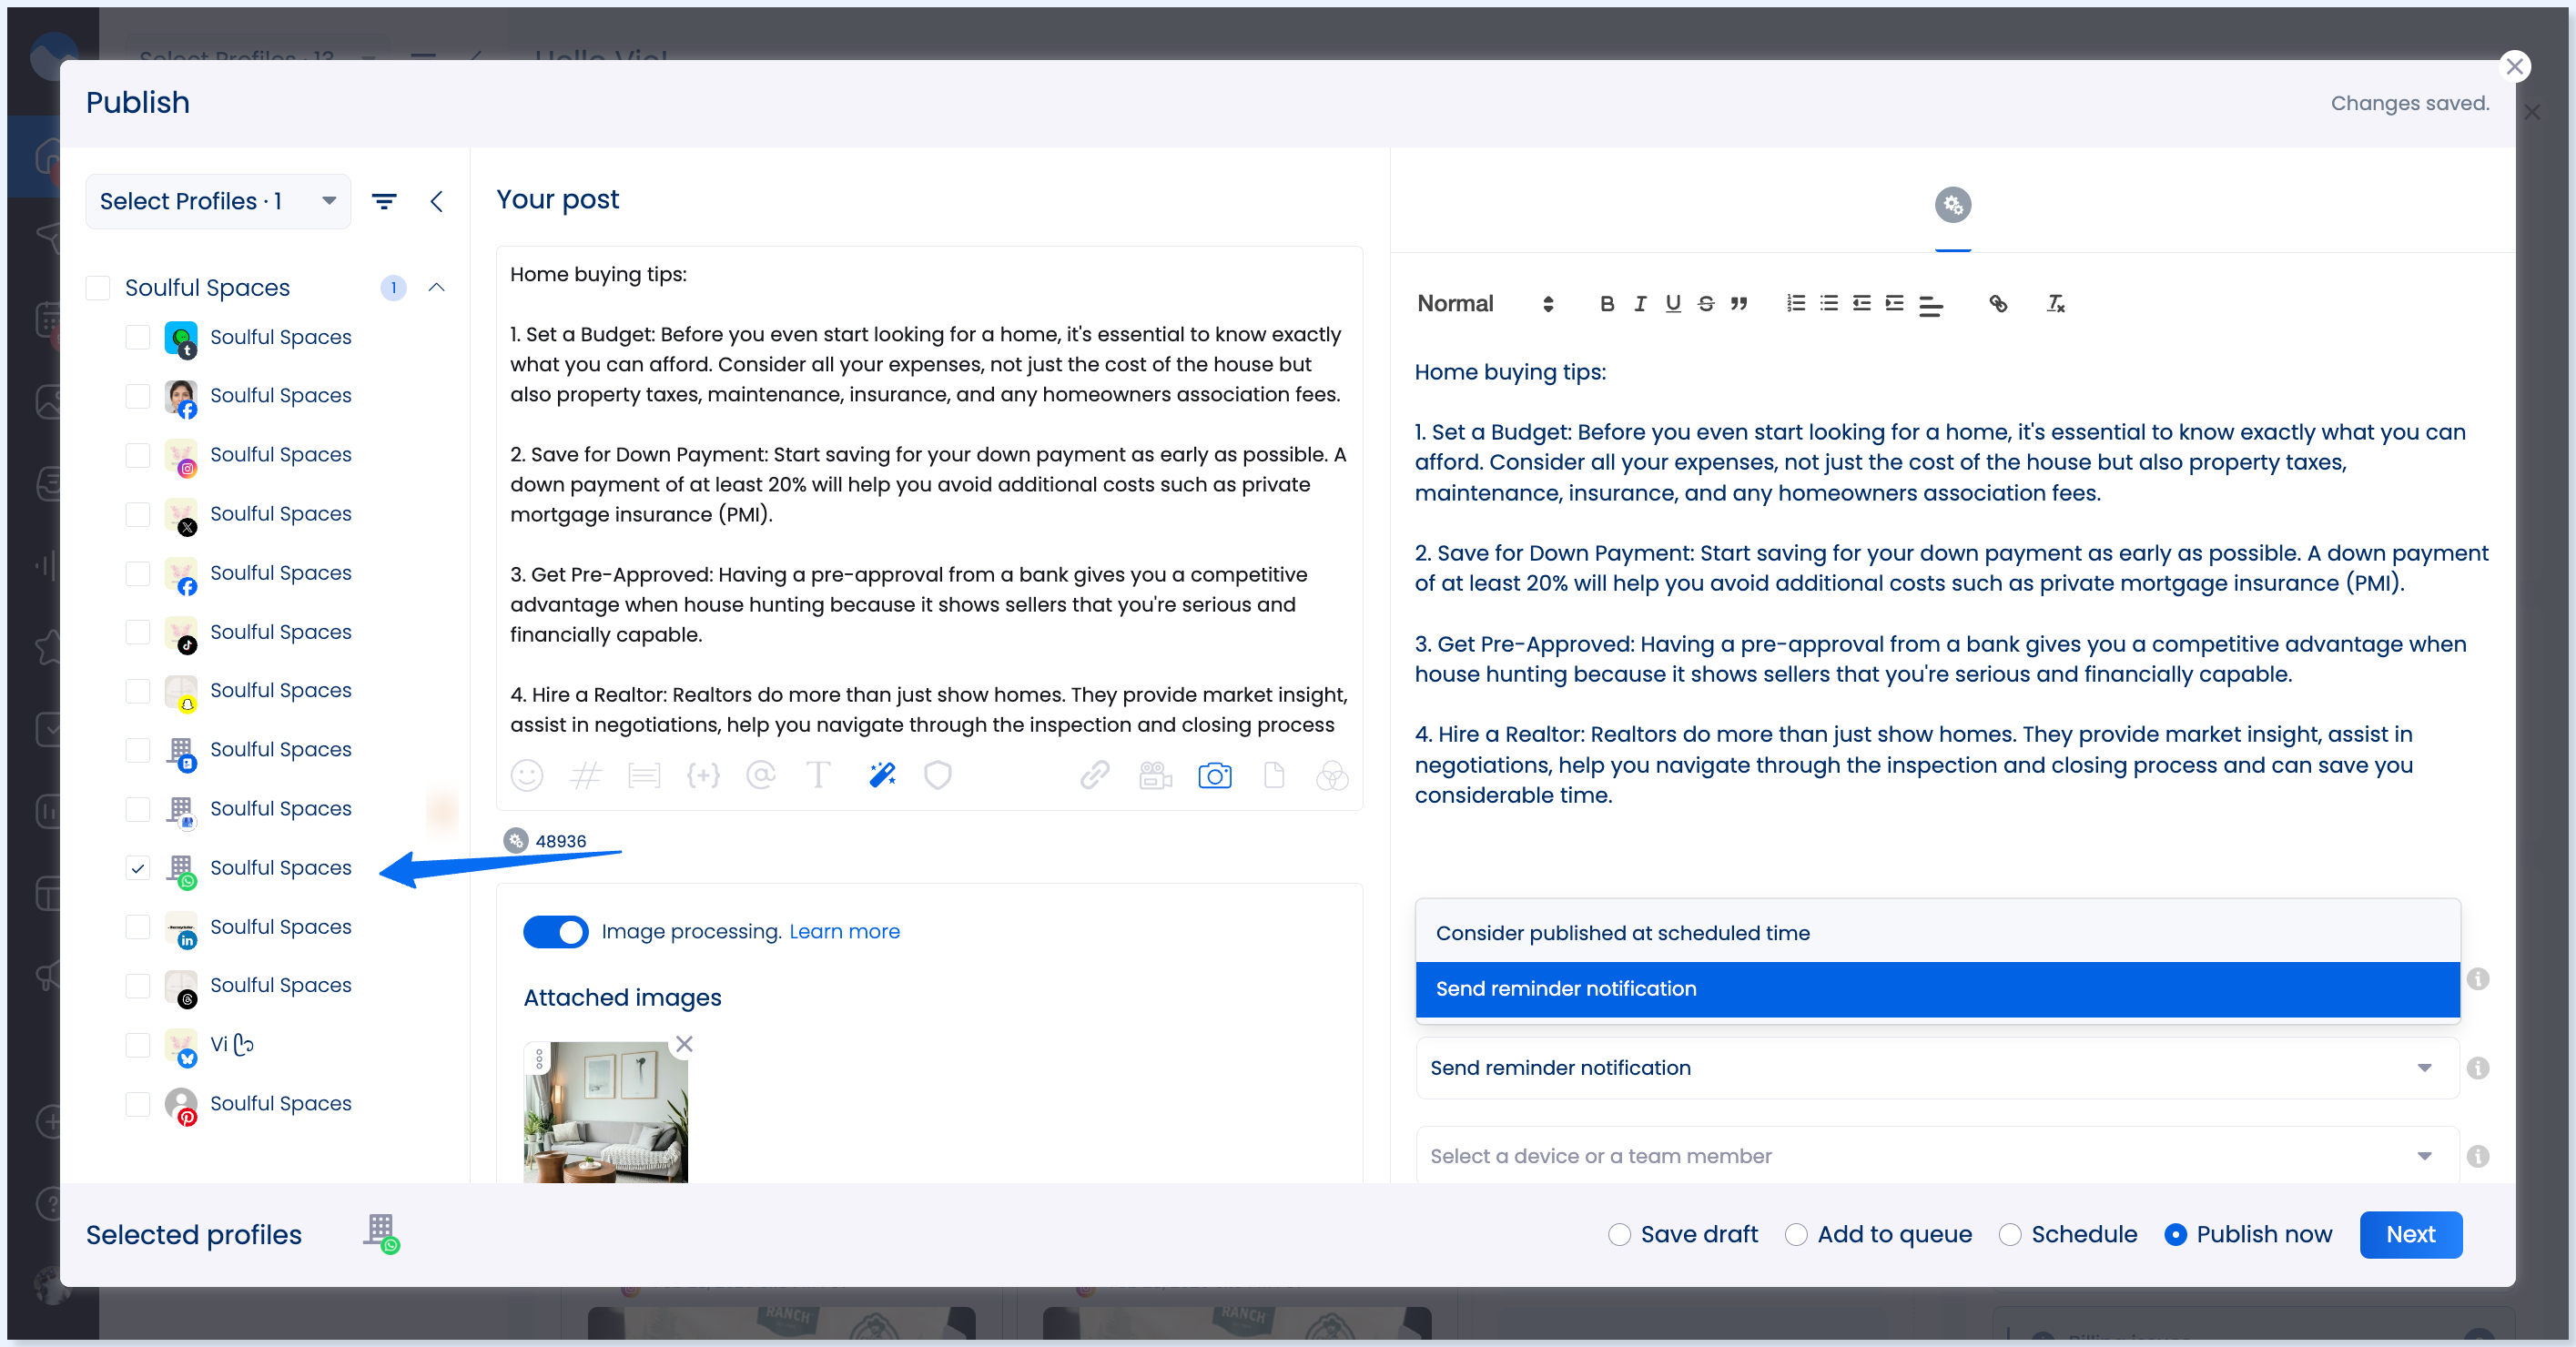
Task: Choose the Save draft radio option
Action: click(x=1619, y=1235)
